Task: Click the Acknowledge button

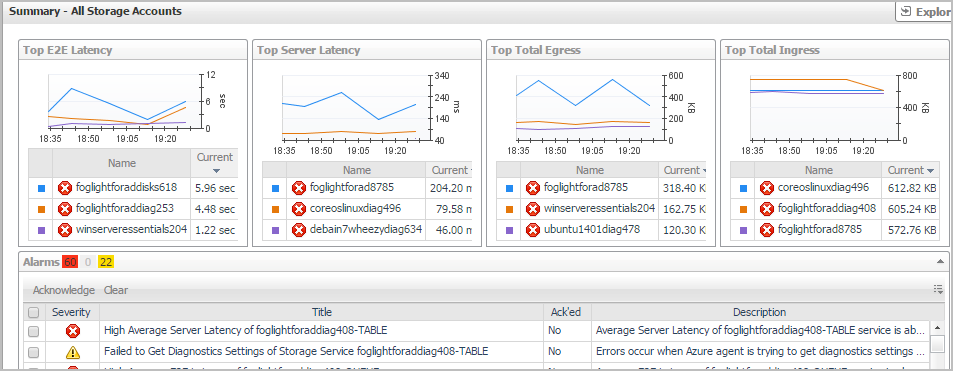Action: pyautogui.click(x=64, y=290)
